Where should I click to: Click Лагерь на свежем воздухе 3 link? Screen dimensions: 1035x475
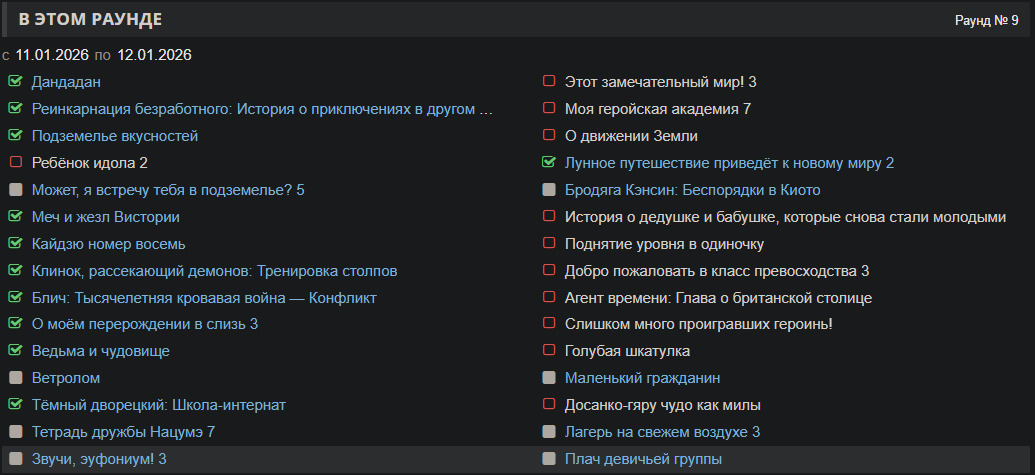click(662, 432)
